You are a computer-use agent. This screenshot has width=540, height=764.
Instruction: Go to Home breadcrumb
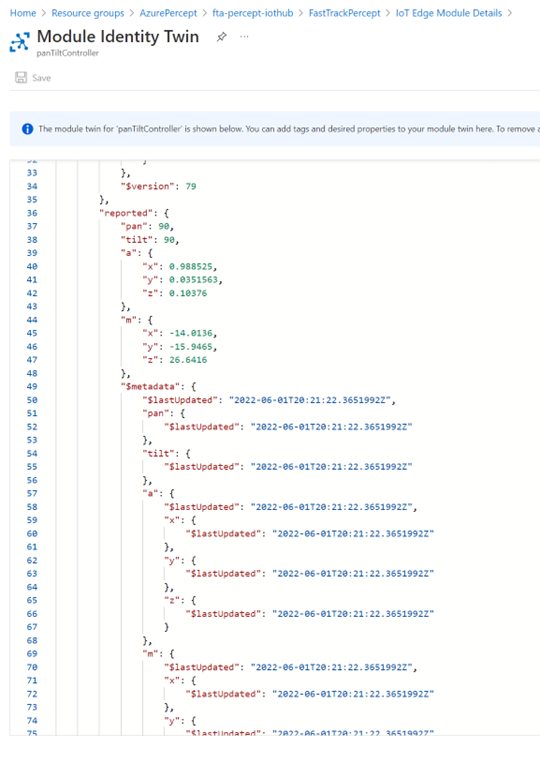(x=23, y=13)
